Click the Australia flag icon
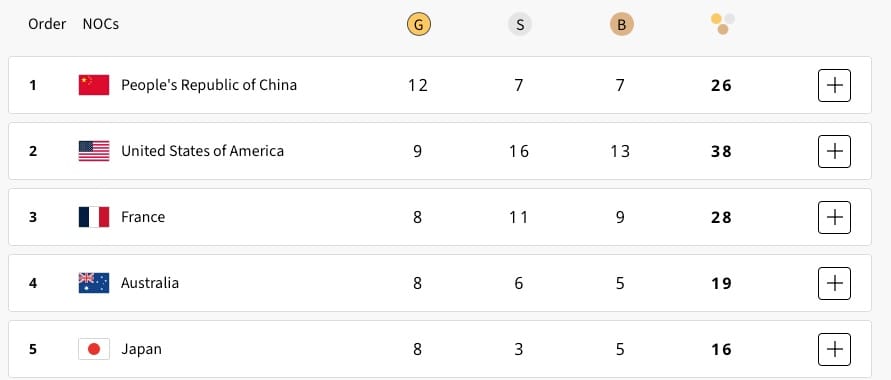This screenshot has height=380, width=891. click(x=94, y=283)
